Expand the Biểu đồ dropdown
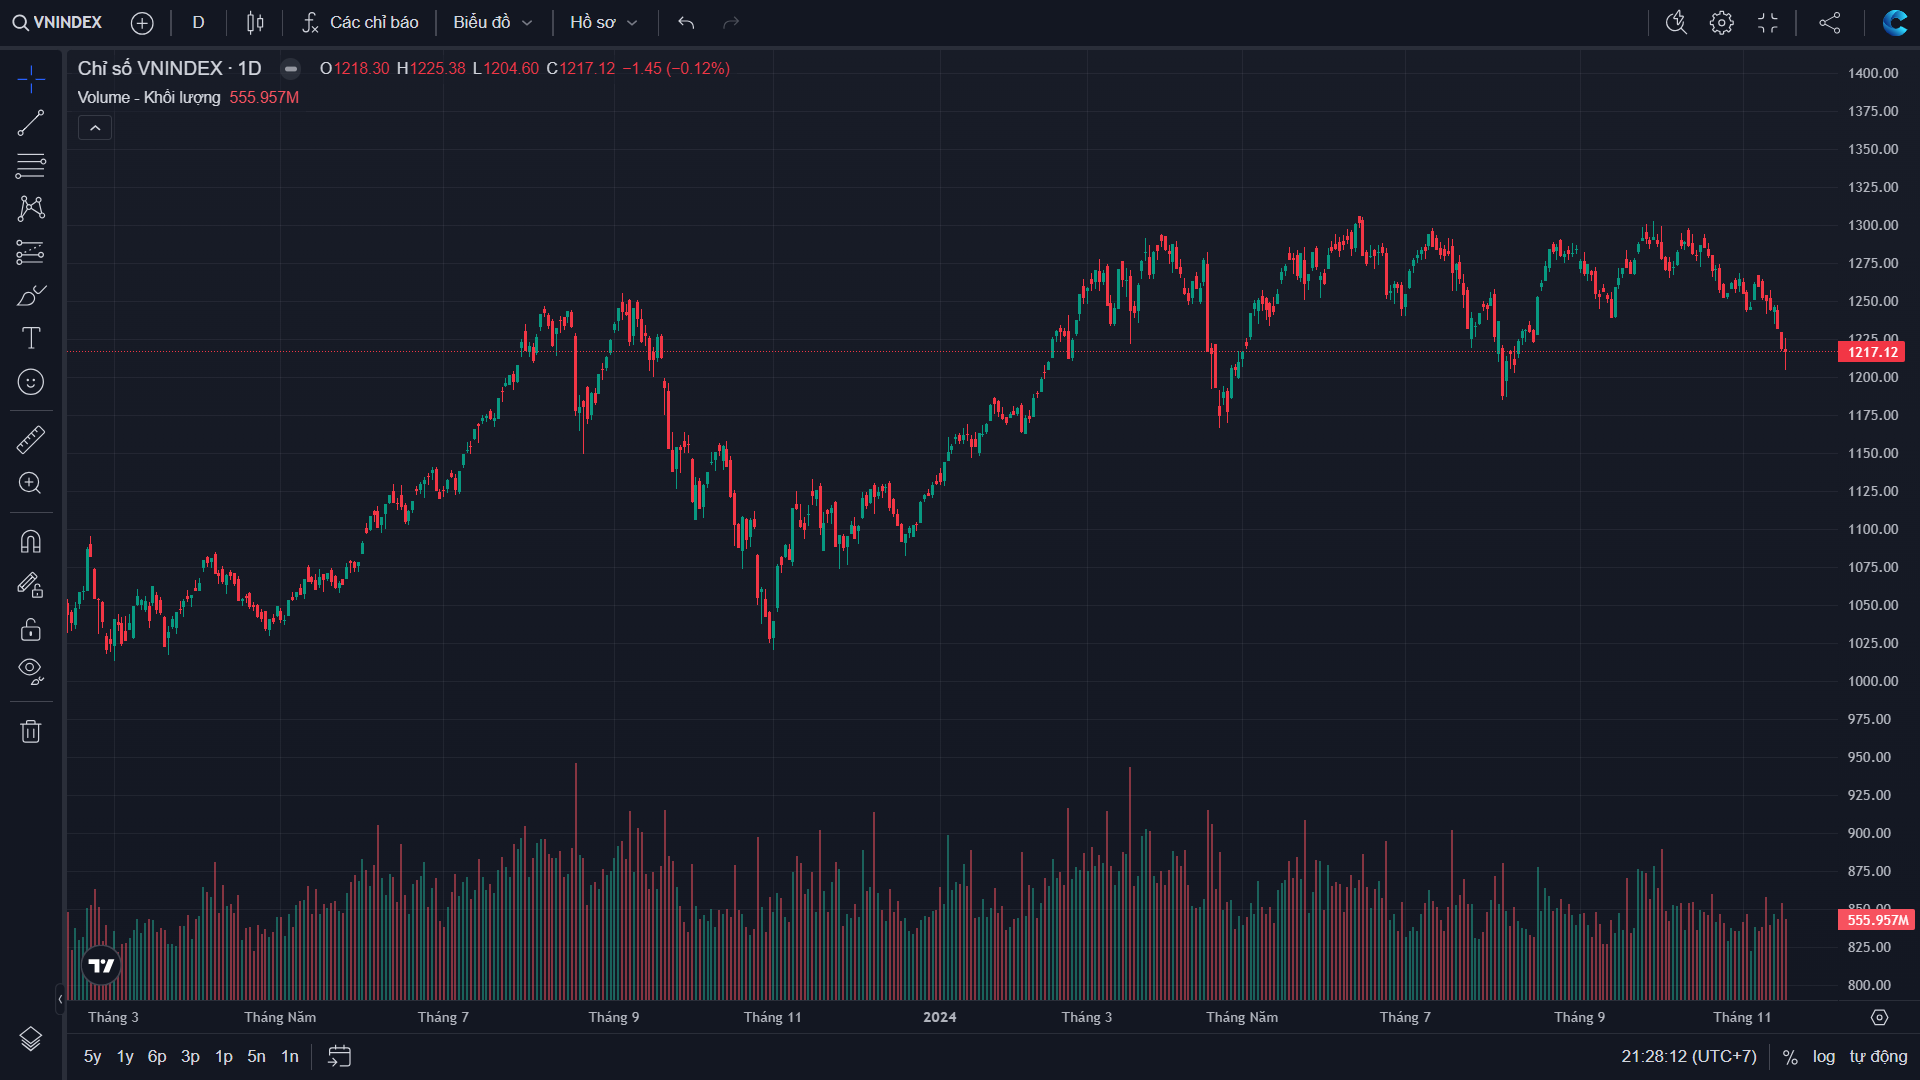 (492, 23)
